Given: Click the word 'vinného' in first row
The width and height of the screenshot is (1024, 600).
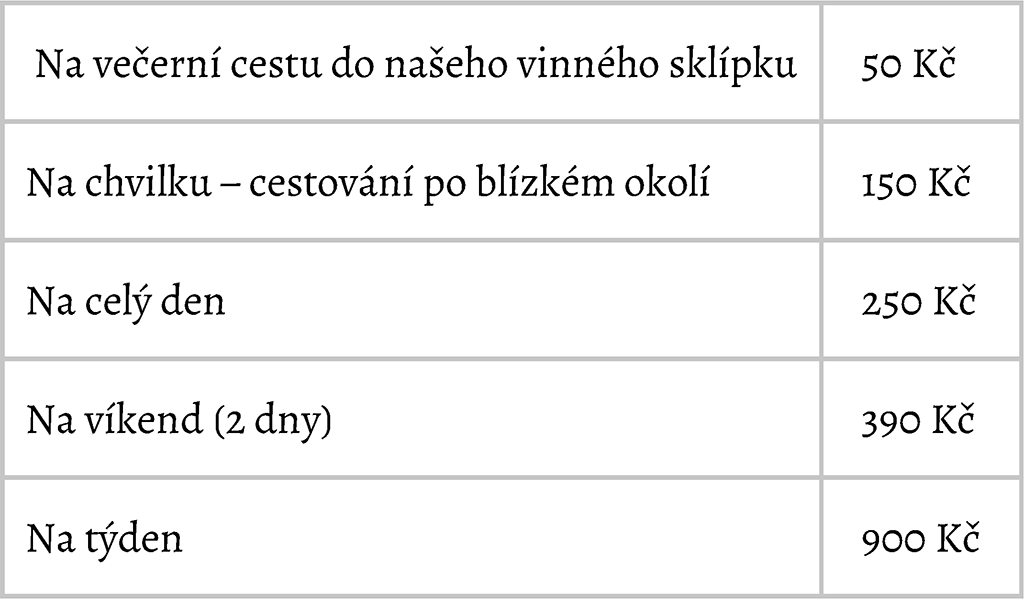Looking at the screenshot, I should pyautogui.click(x=583, y=63).
